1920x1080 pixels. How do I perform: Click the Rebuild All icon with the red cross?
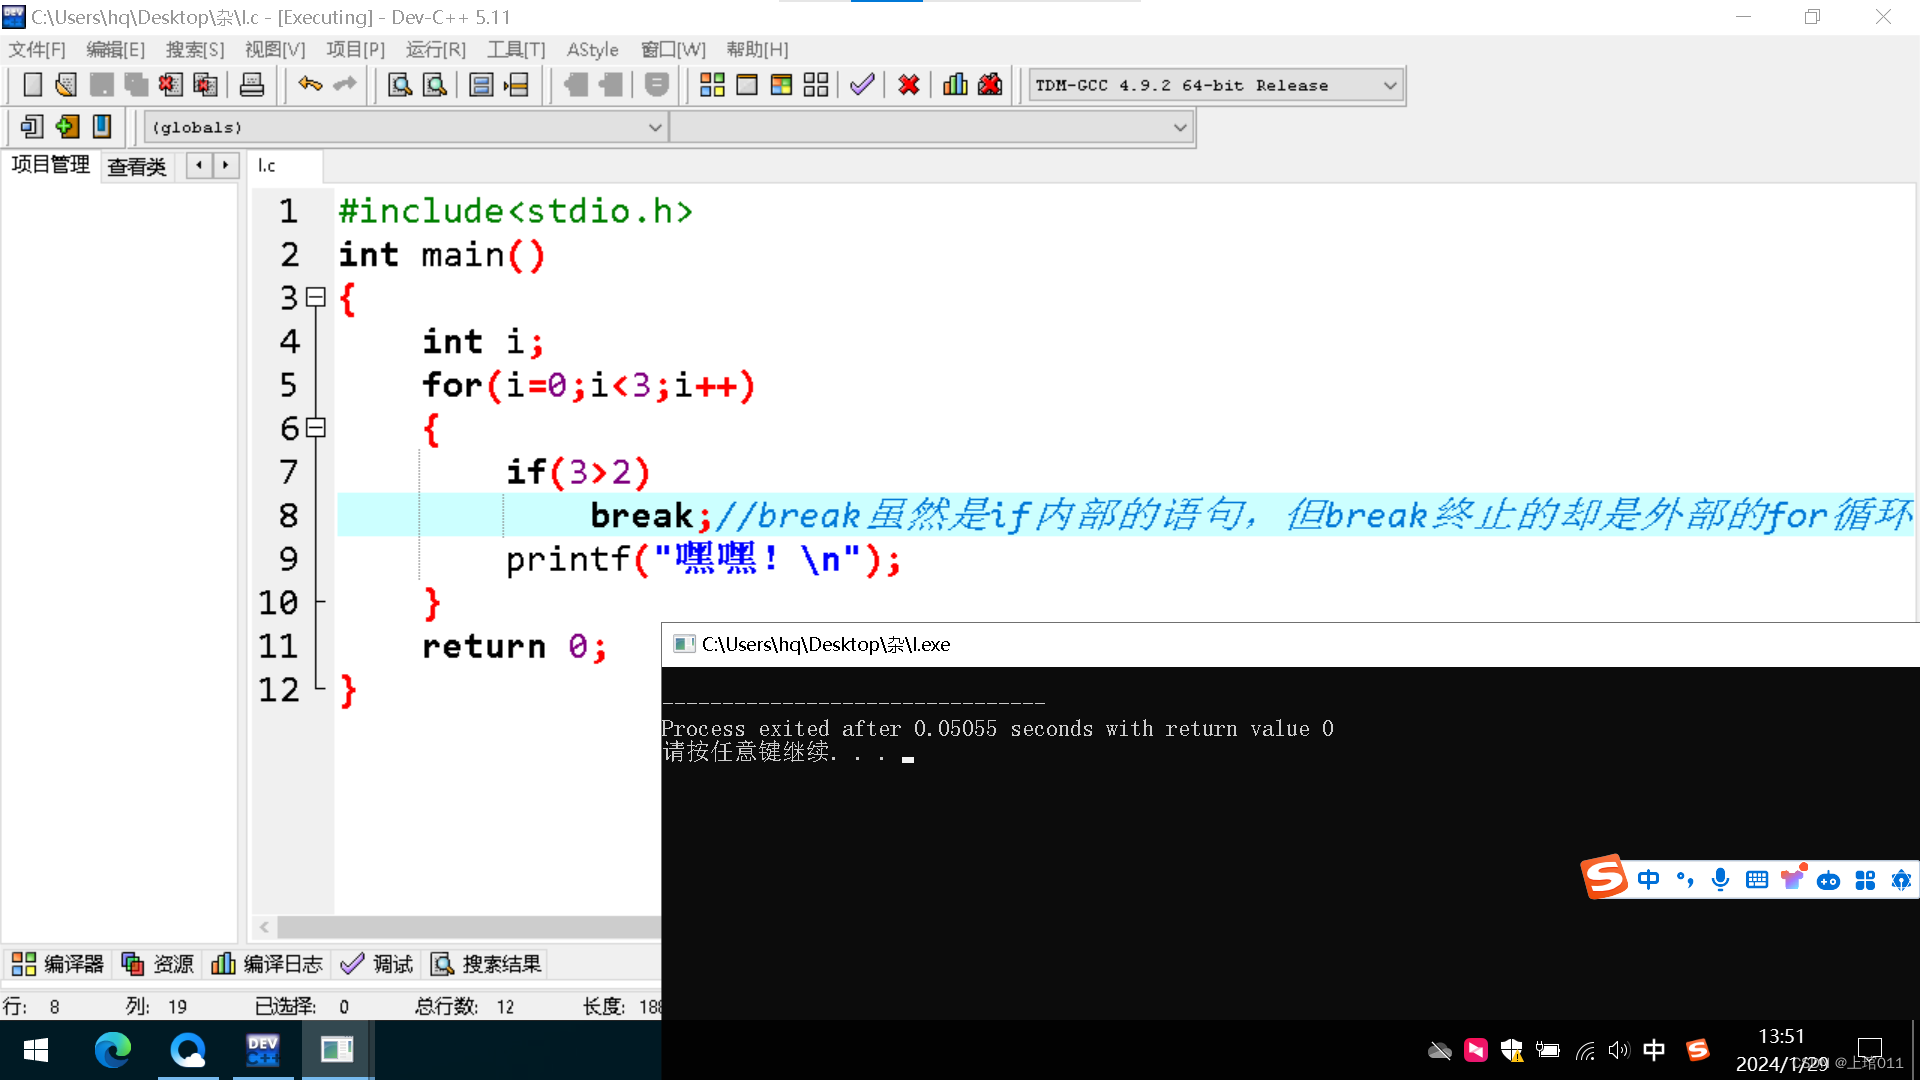908,85
